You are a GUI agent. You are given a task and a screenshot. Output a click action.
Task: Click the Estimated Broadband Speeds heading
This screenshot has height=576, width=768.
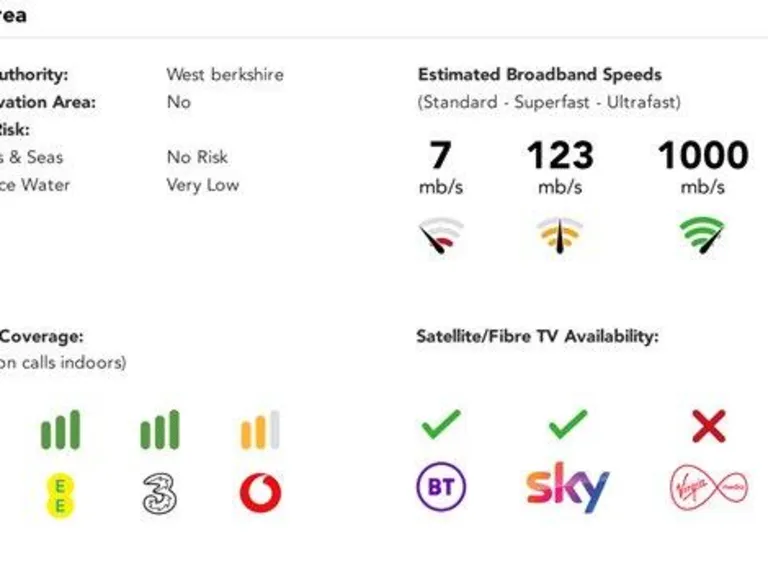539,74
